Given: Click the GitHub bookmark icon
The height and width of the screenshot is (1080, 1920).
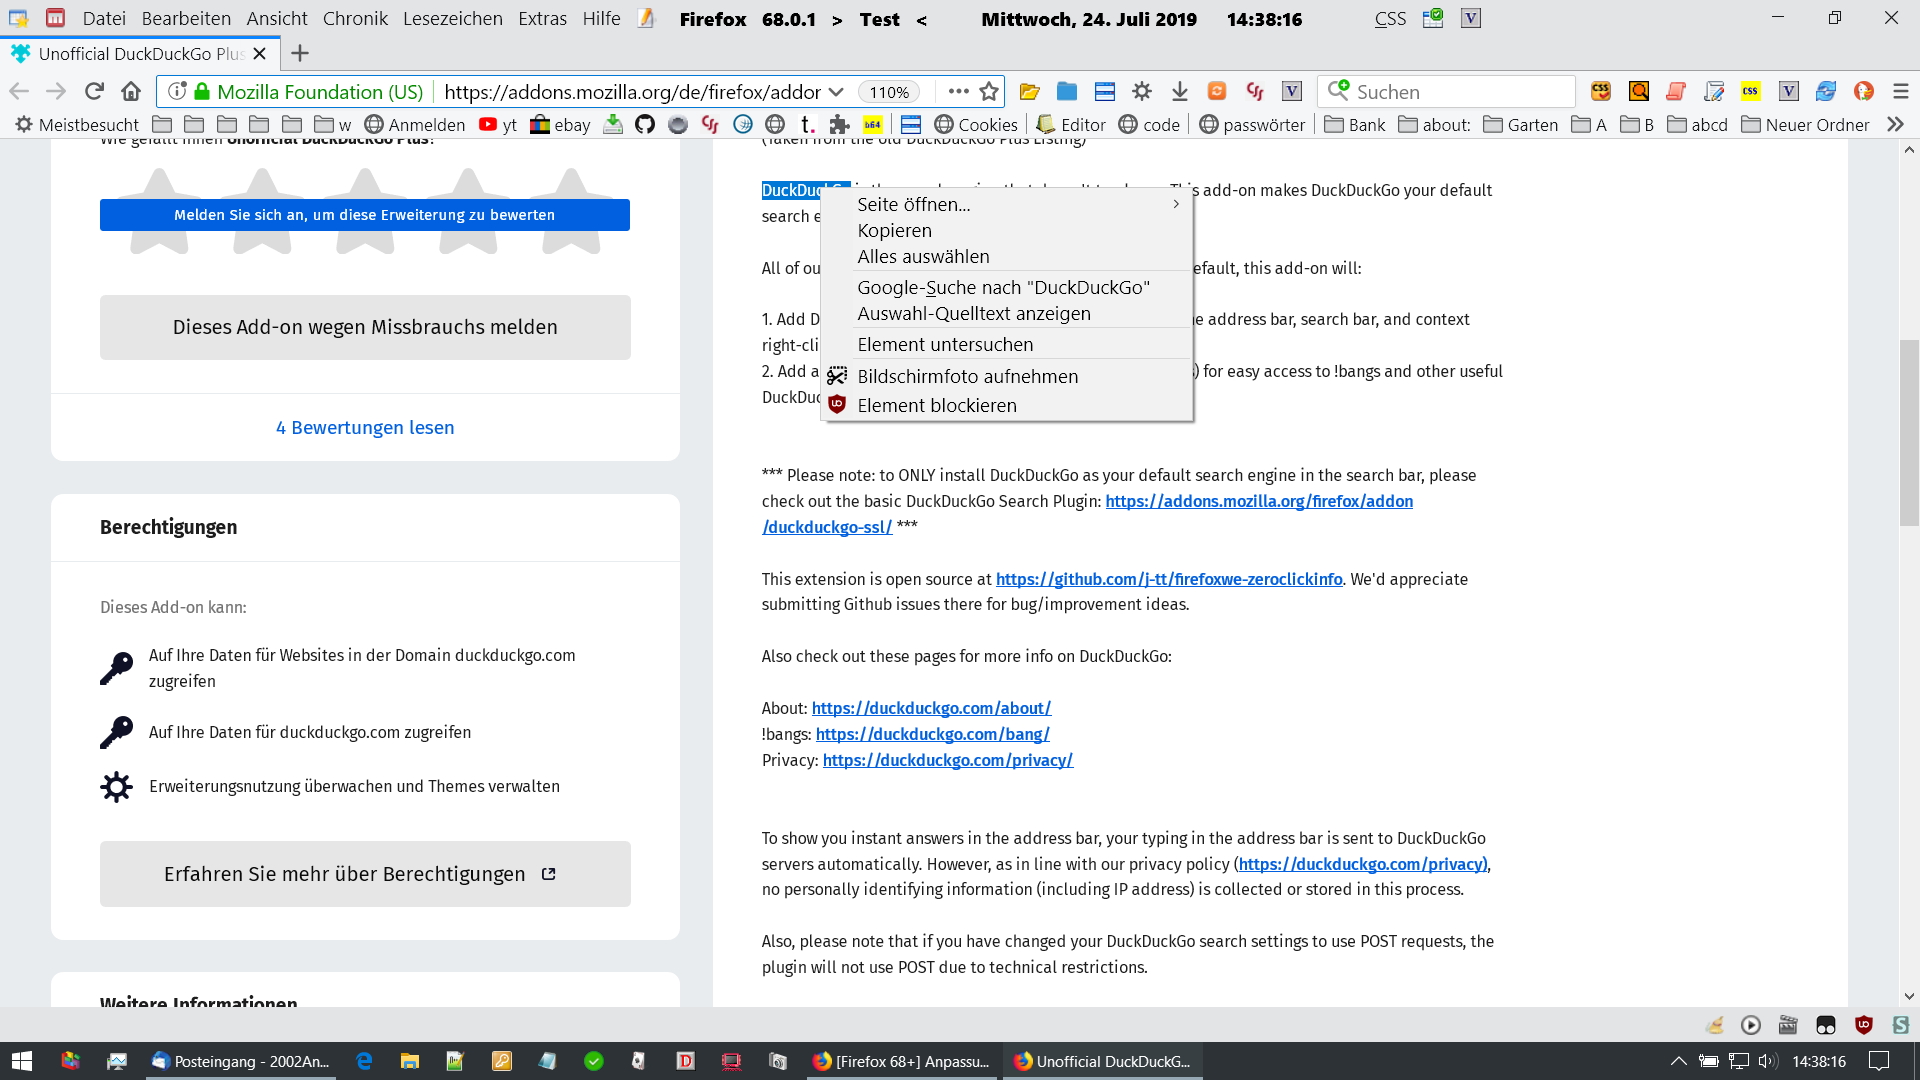Looking at the screenshot, I should coord(645,124).
